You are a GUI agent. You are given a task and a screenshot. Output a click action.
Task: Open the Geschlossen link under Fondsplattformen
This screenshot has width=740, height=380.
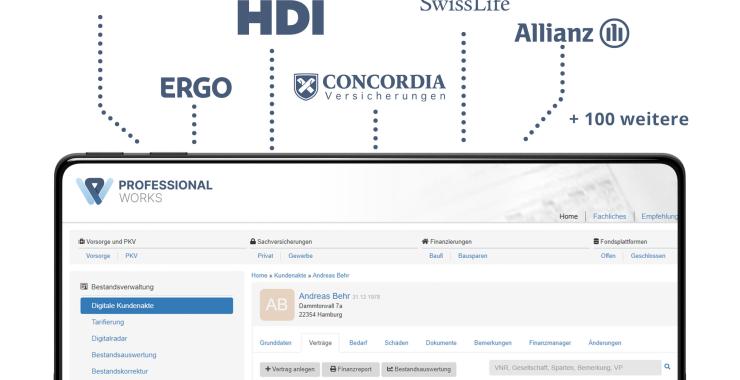coord(648,256)
